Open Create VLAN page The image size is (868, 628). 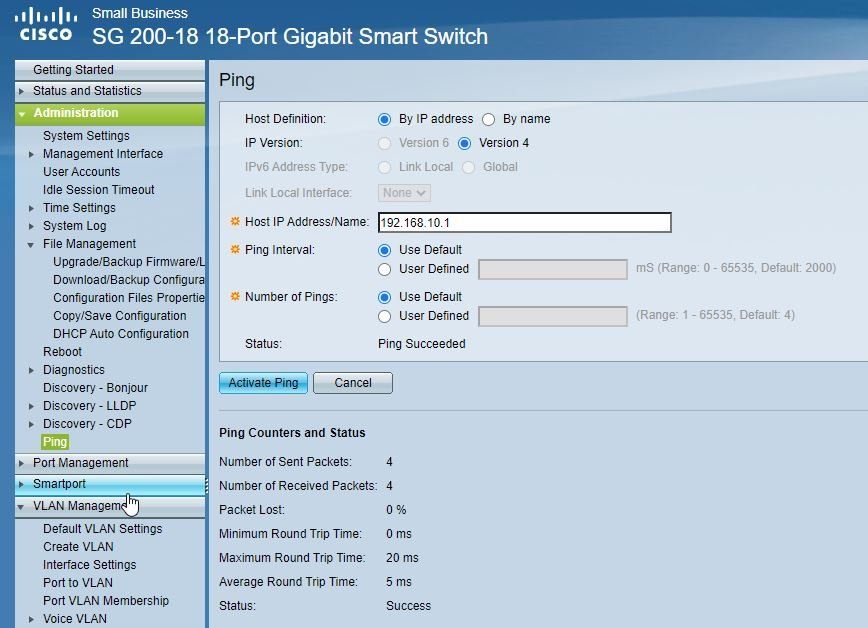click(78, 547)
